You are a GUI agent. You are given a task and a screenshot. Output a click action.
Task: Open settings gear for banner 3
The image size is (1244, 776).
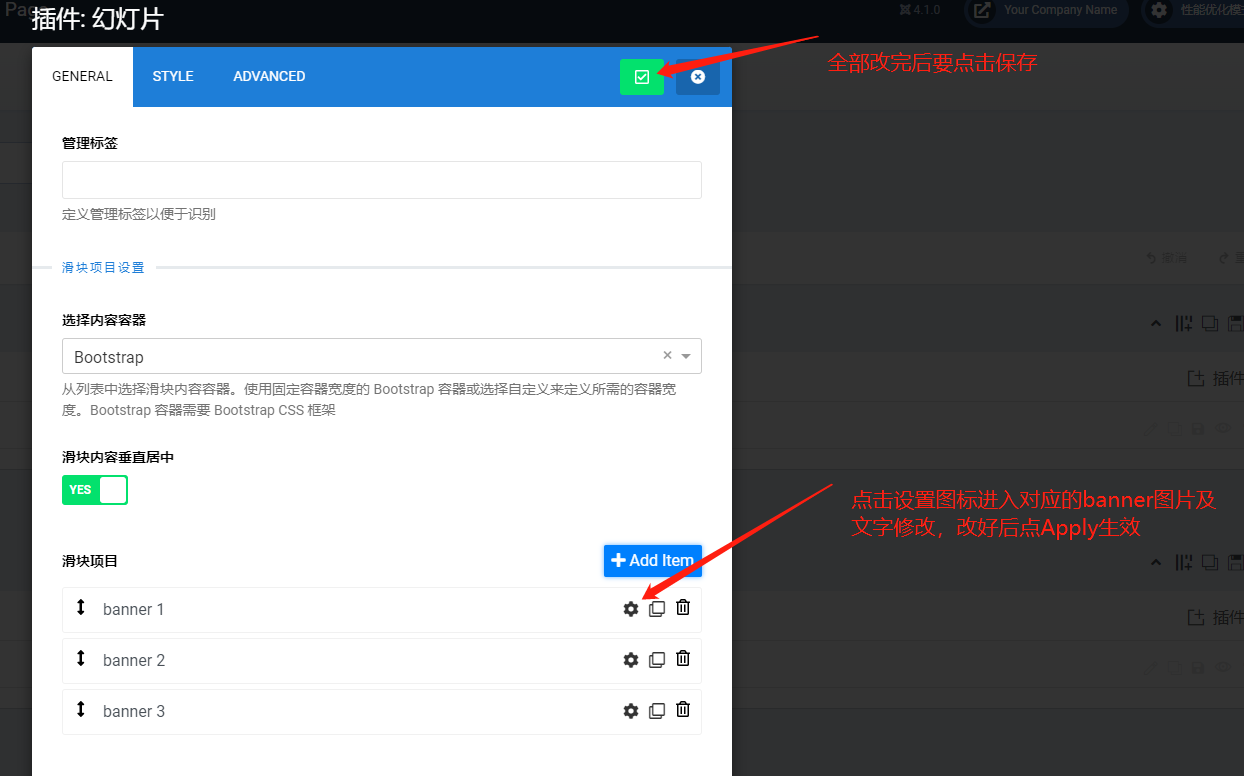point(631,711)
